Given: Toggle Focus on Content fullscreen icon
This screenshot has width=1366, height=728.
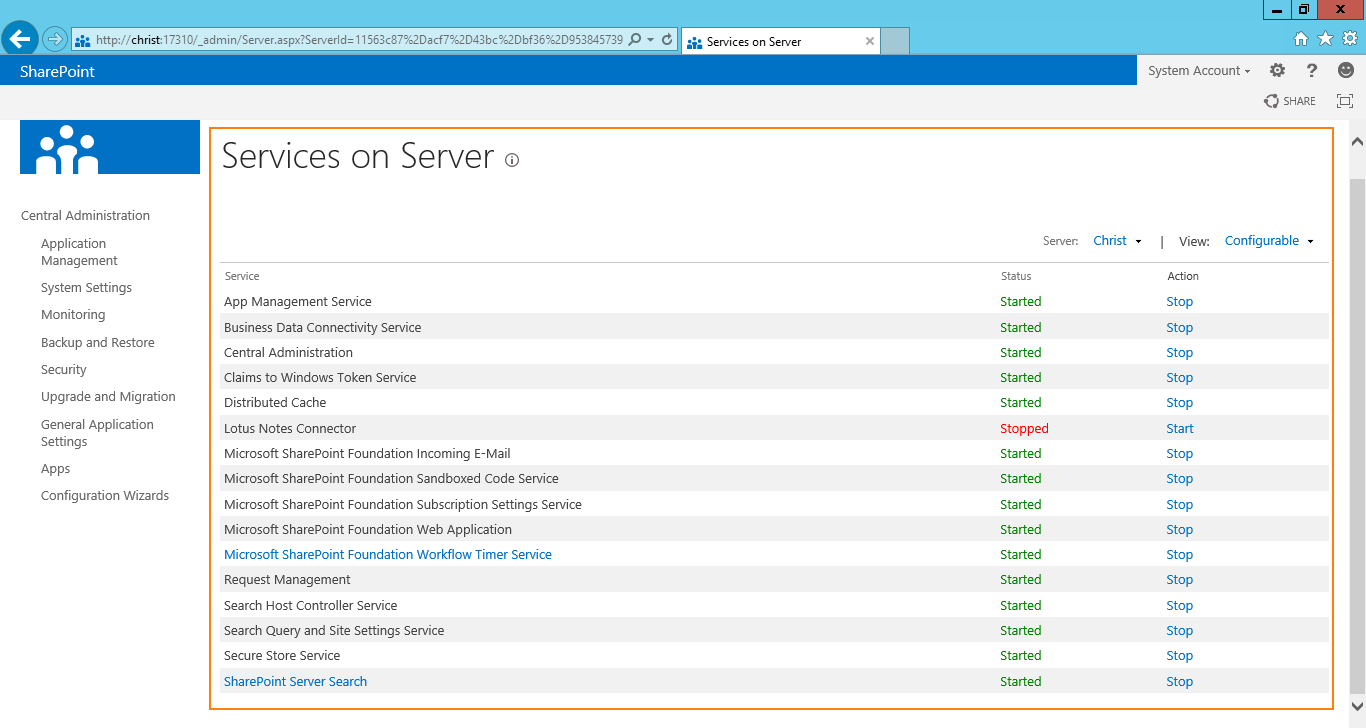Looking at the screenshot, I should tap(1345, 101).
